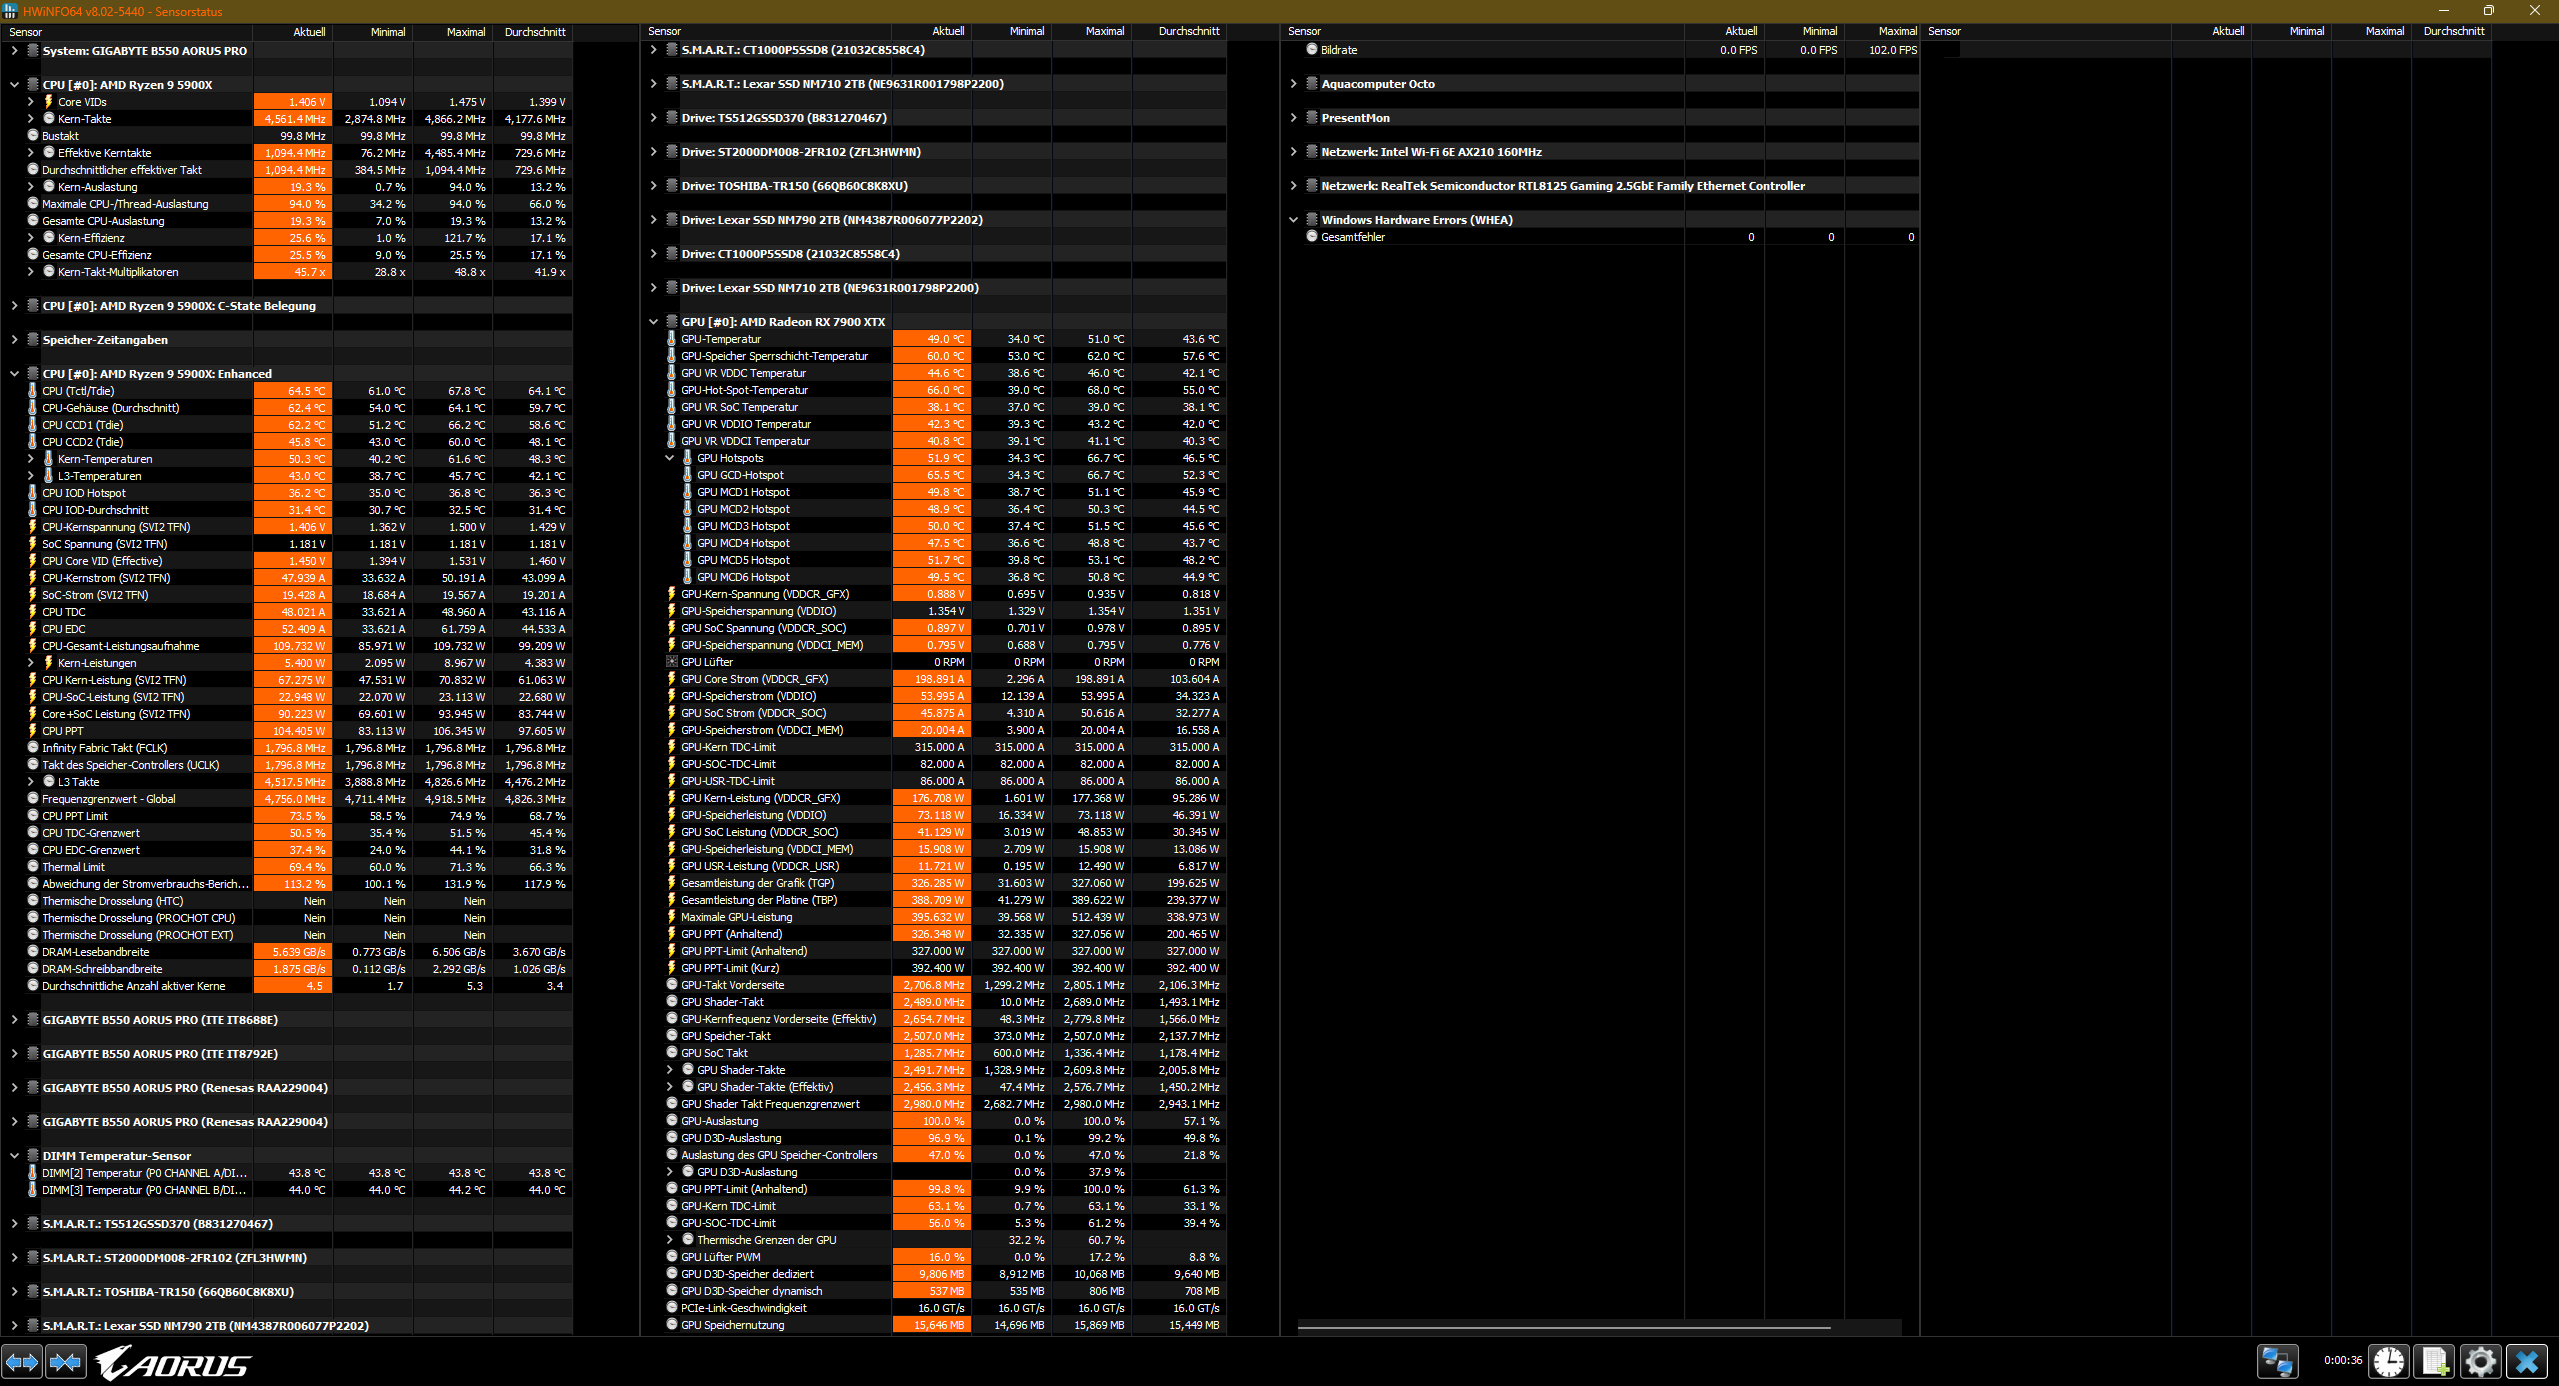Viewport: 2559px width, 1386px height.
Task: Expand the Speicher-Zeitangaben group
Action: click(14, 340)
